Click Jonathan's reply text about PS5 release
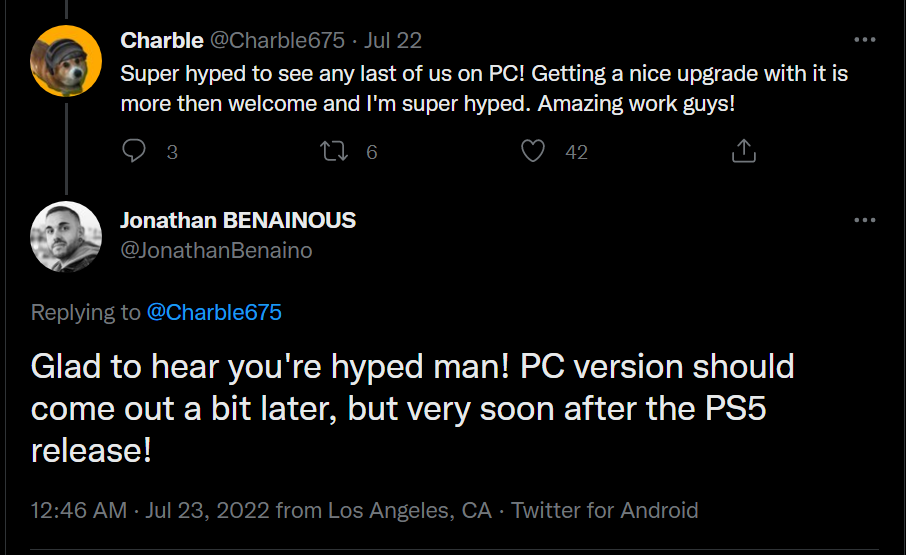906x555 pixels. click(x=412, y=407)
